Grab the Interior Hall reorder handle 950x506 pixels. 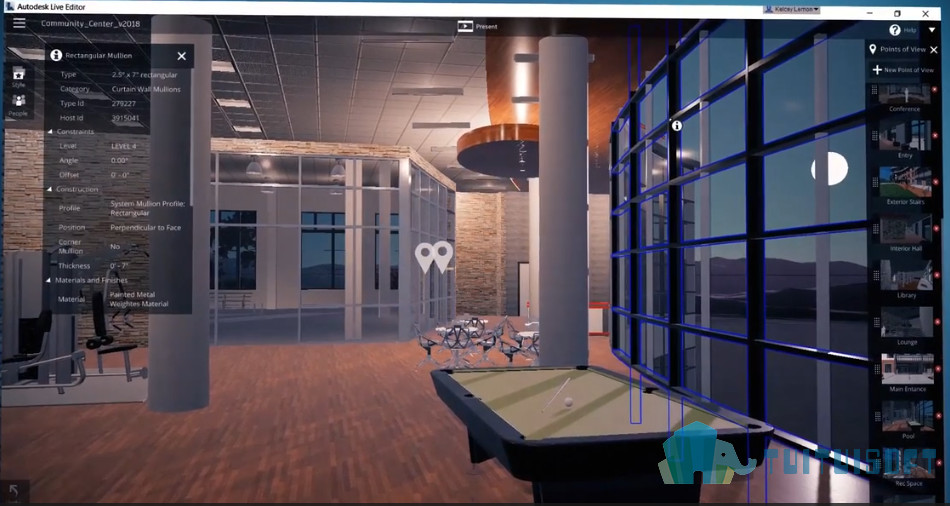[876, 229]
